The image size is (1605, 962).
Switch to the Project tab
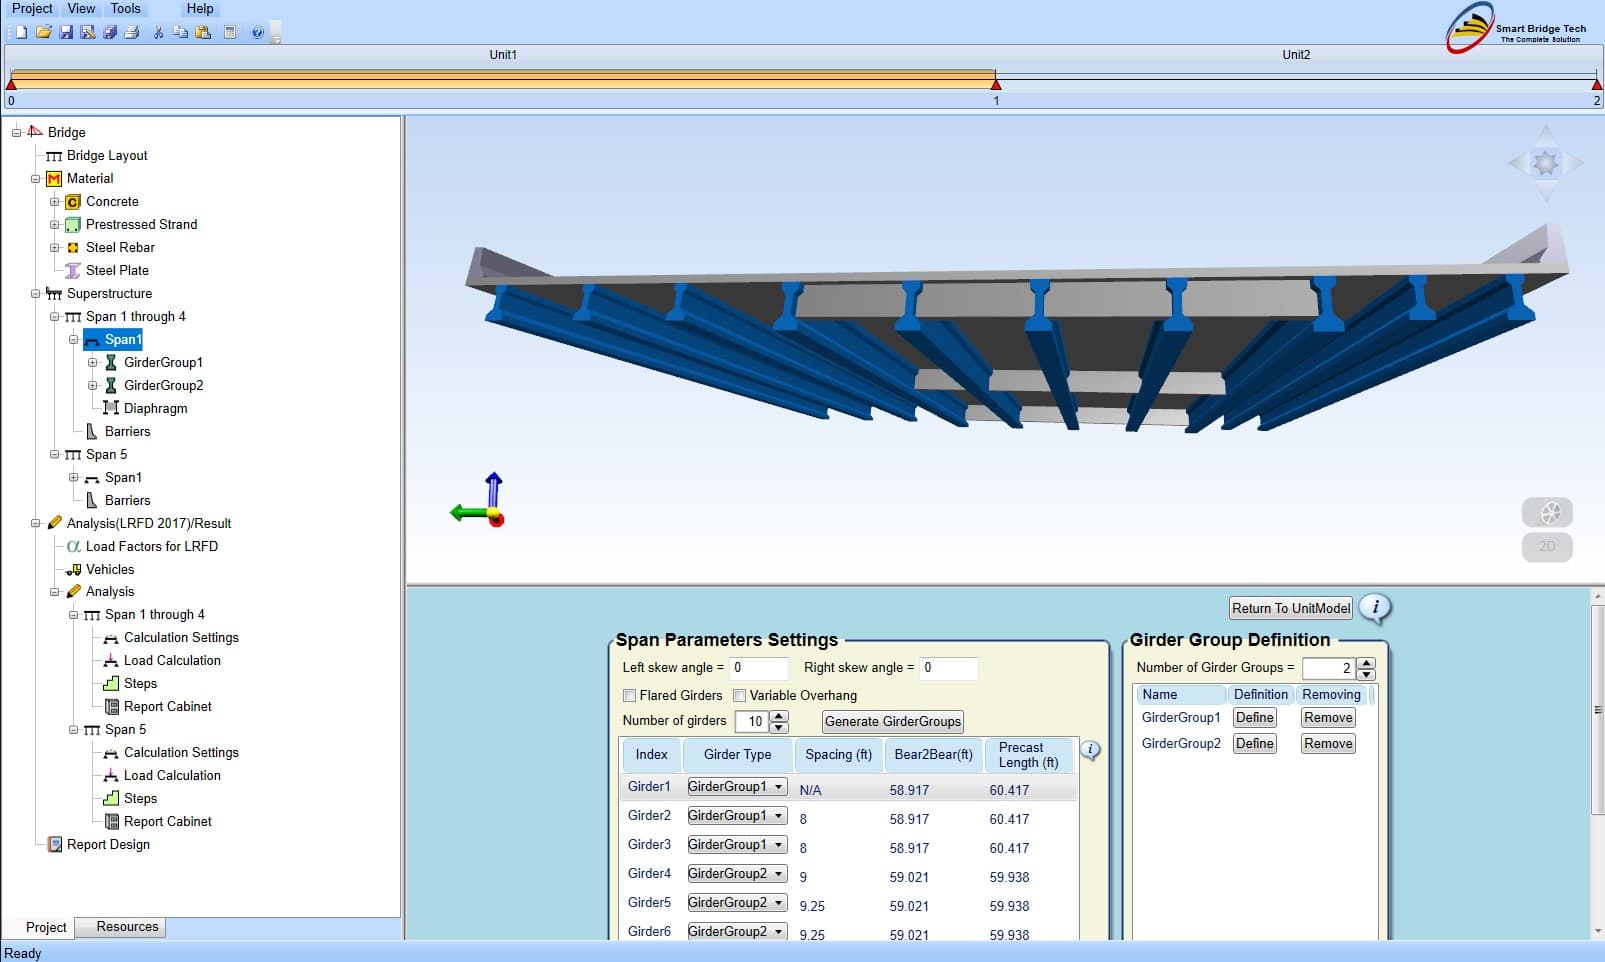pos(46,928)
